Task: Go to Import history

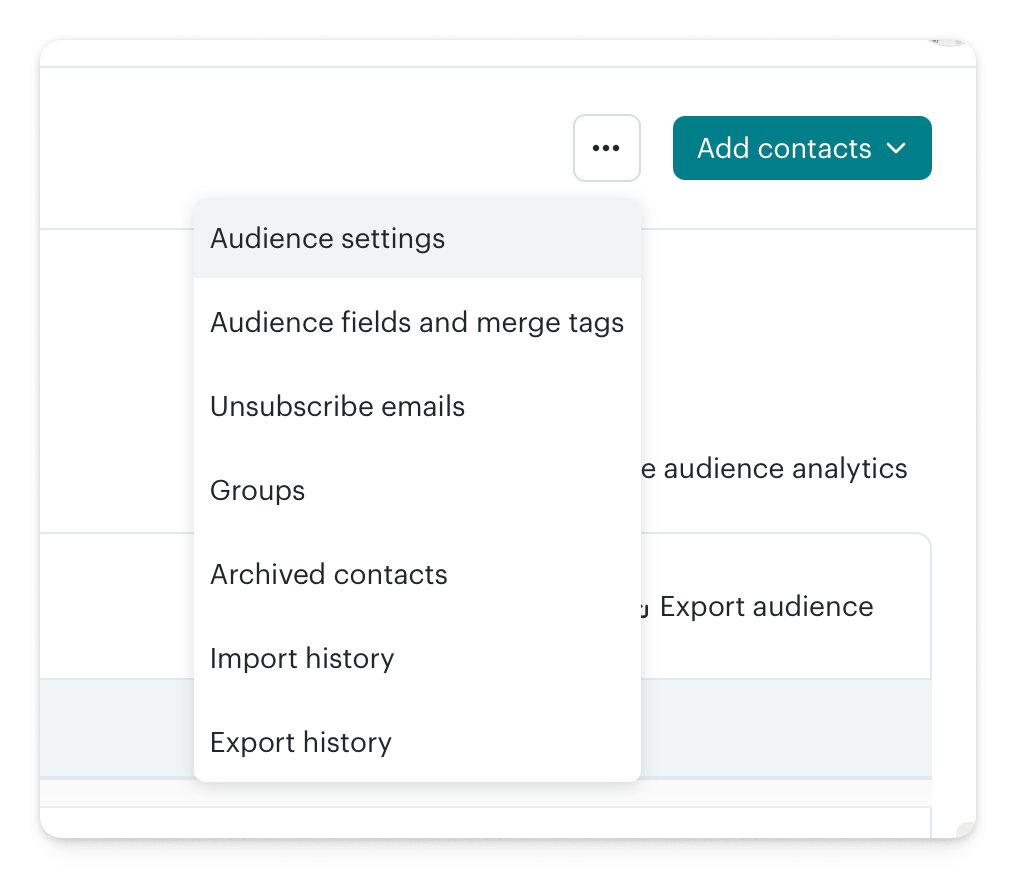Action: coord(302,659)
